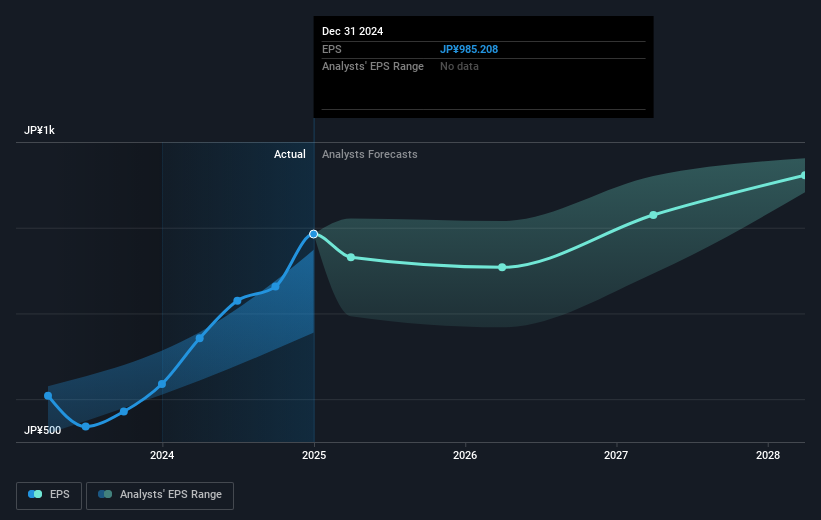Click the JP¥1k y-axis label
The image size is (821, 520).
click(39, 130)
